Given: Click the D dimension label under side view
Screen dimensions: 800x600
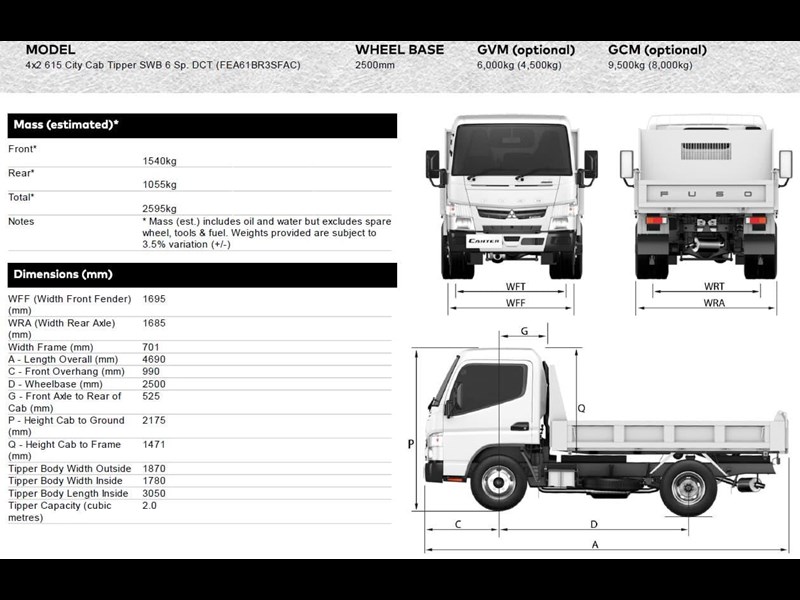Looking at the screenshot, I should coord(594,524).
